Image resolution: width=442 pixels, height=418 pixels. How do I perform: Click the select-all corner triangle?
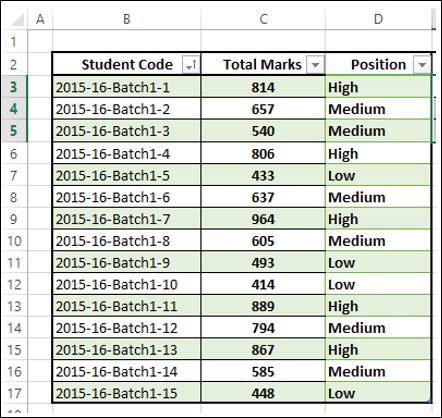[x=17, y=19]
